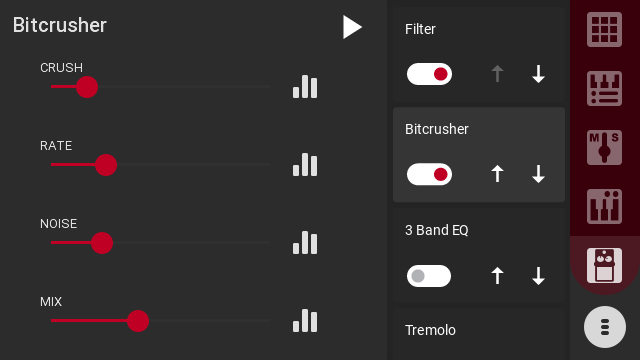Start playback with the play button
Screen dimensions: 640x360
coord(352,27)
